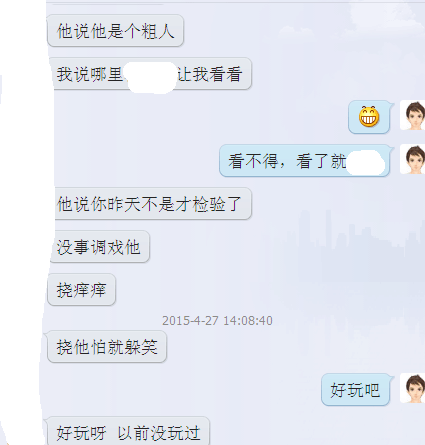Open the avatar beside the grinning emoji message

click(412, 115)
